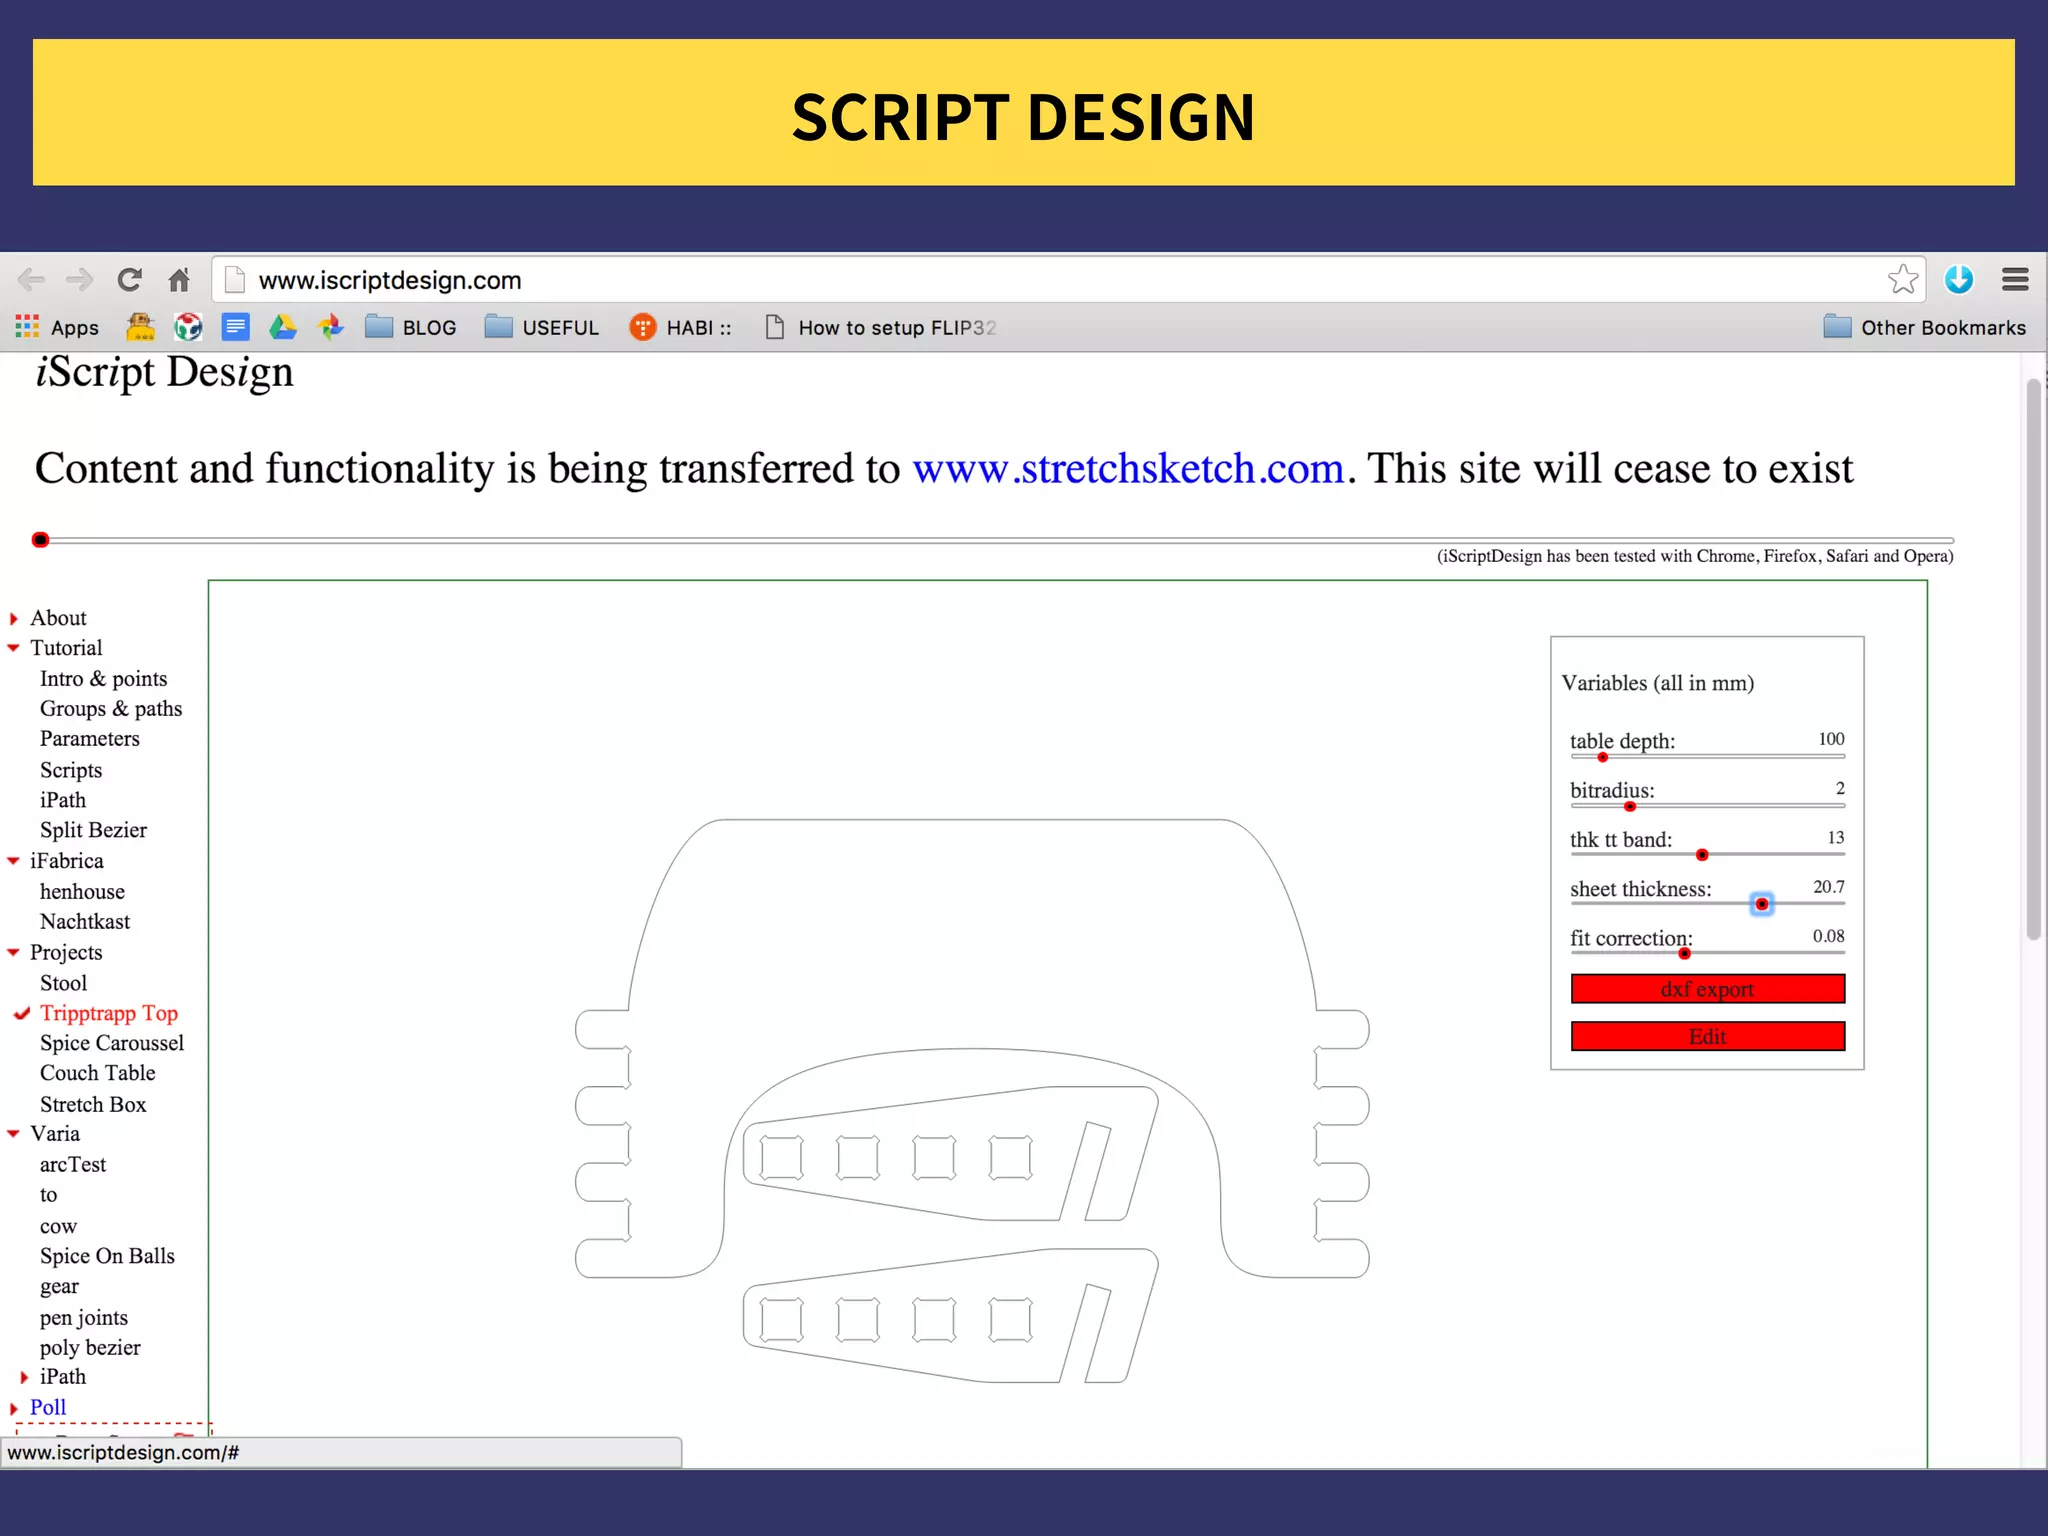Open the Apps grid shortcut
2048x1536 pixels.
click(27, 327)
